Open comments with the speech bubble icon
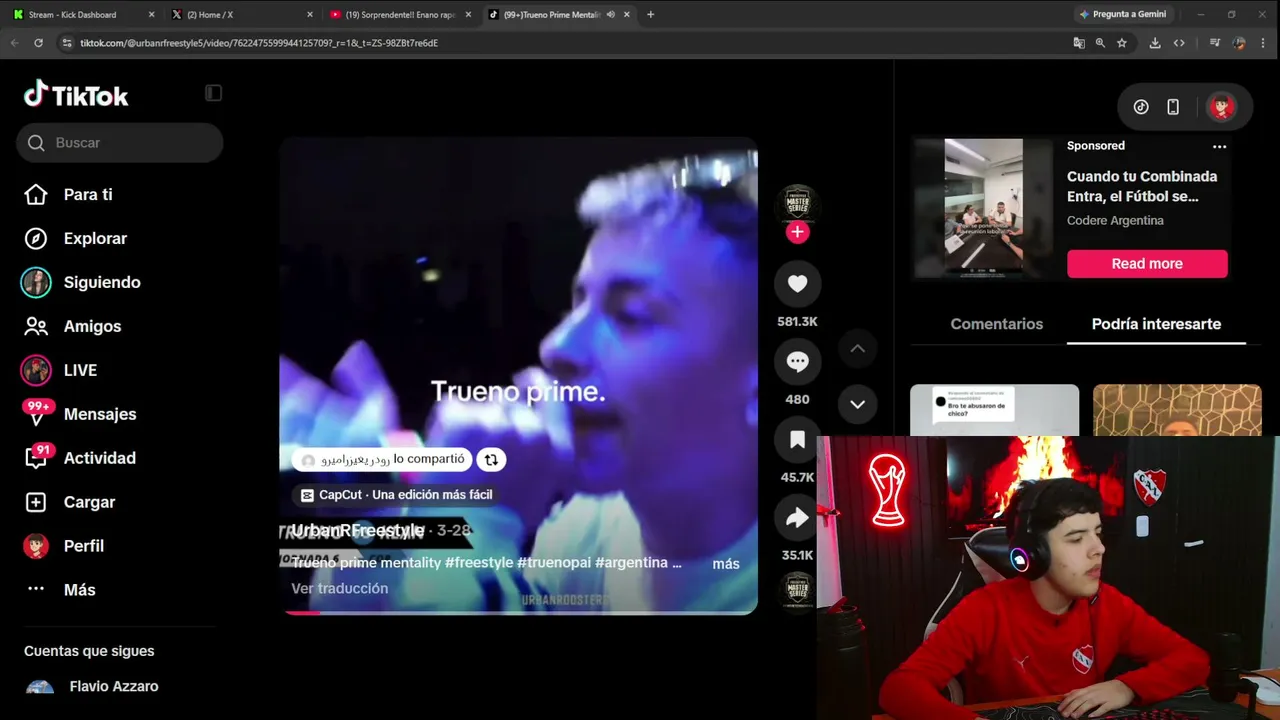Viewport: 1280px width, 720px height. pos(797,362)
